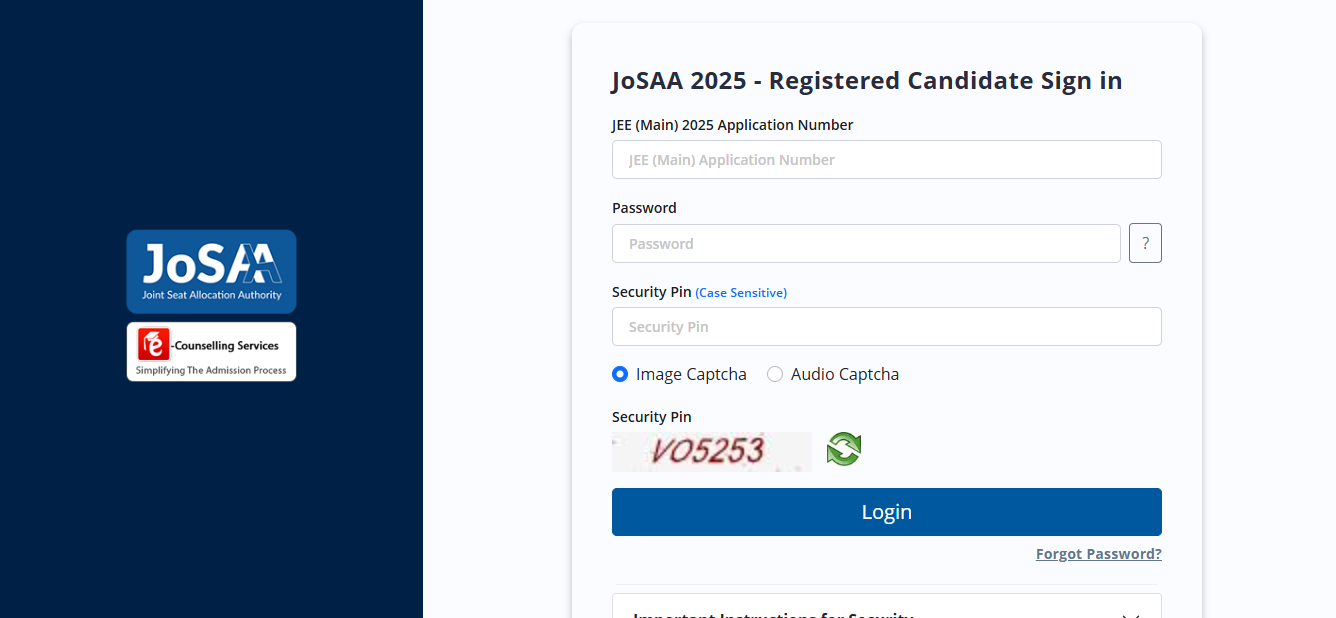Click the JoSAA logo

click(x=211, y=263)
